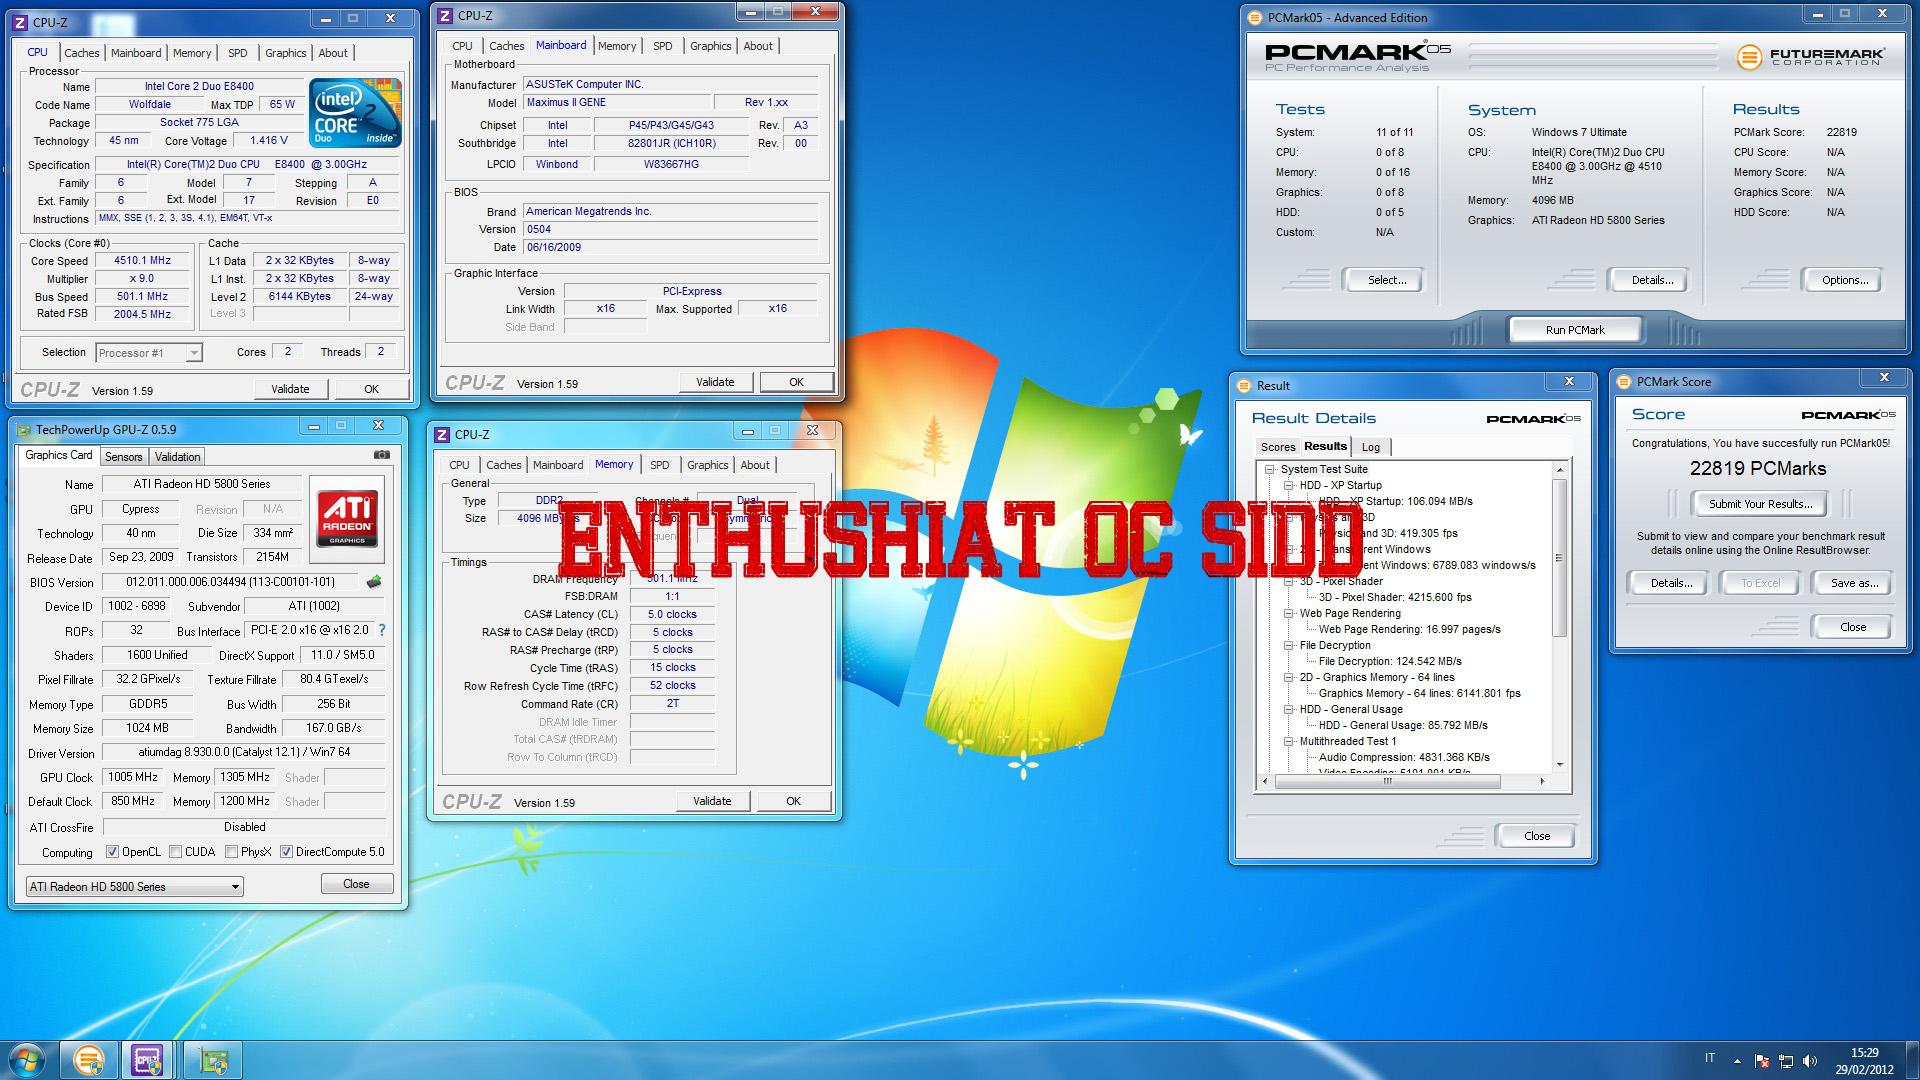Switch to Validation tab in GPU-Z
Viewport: 1920px width, 1080px height.
(178, 456)
